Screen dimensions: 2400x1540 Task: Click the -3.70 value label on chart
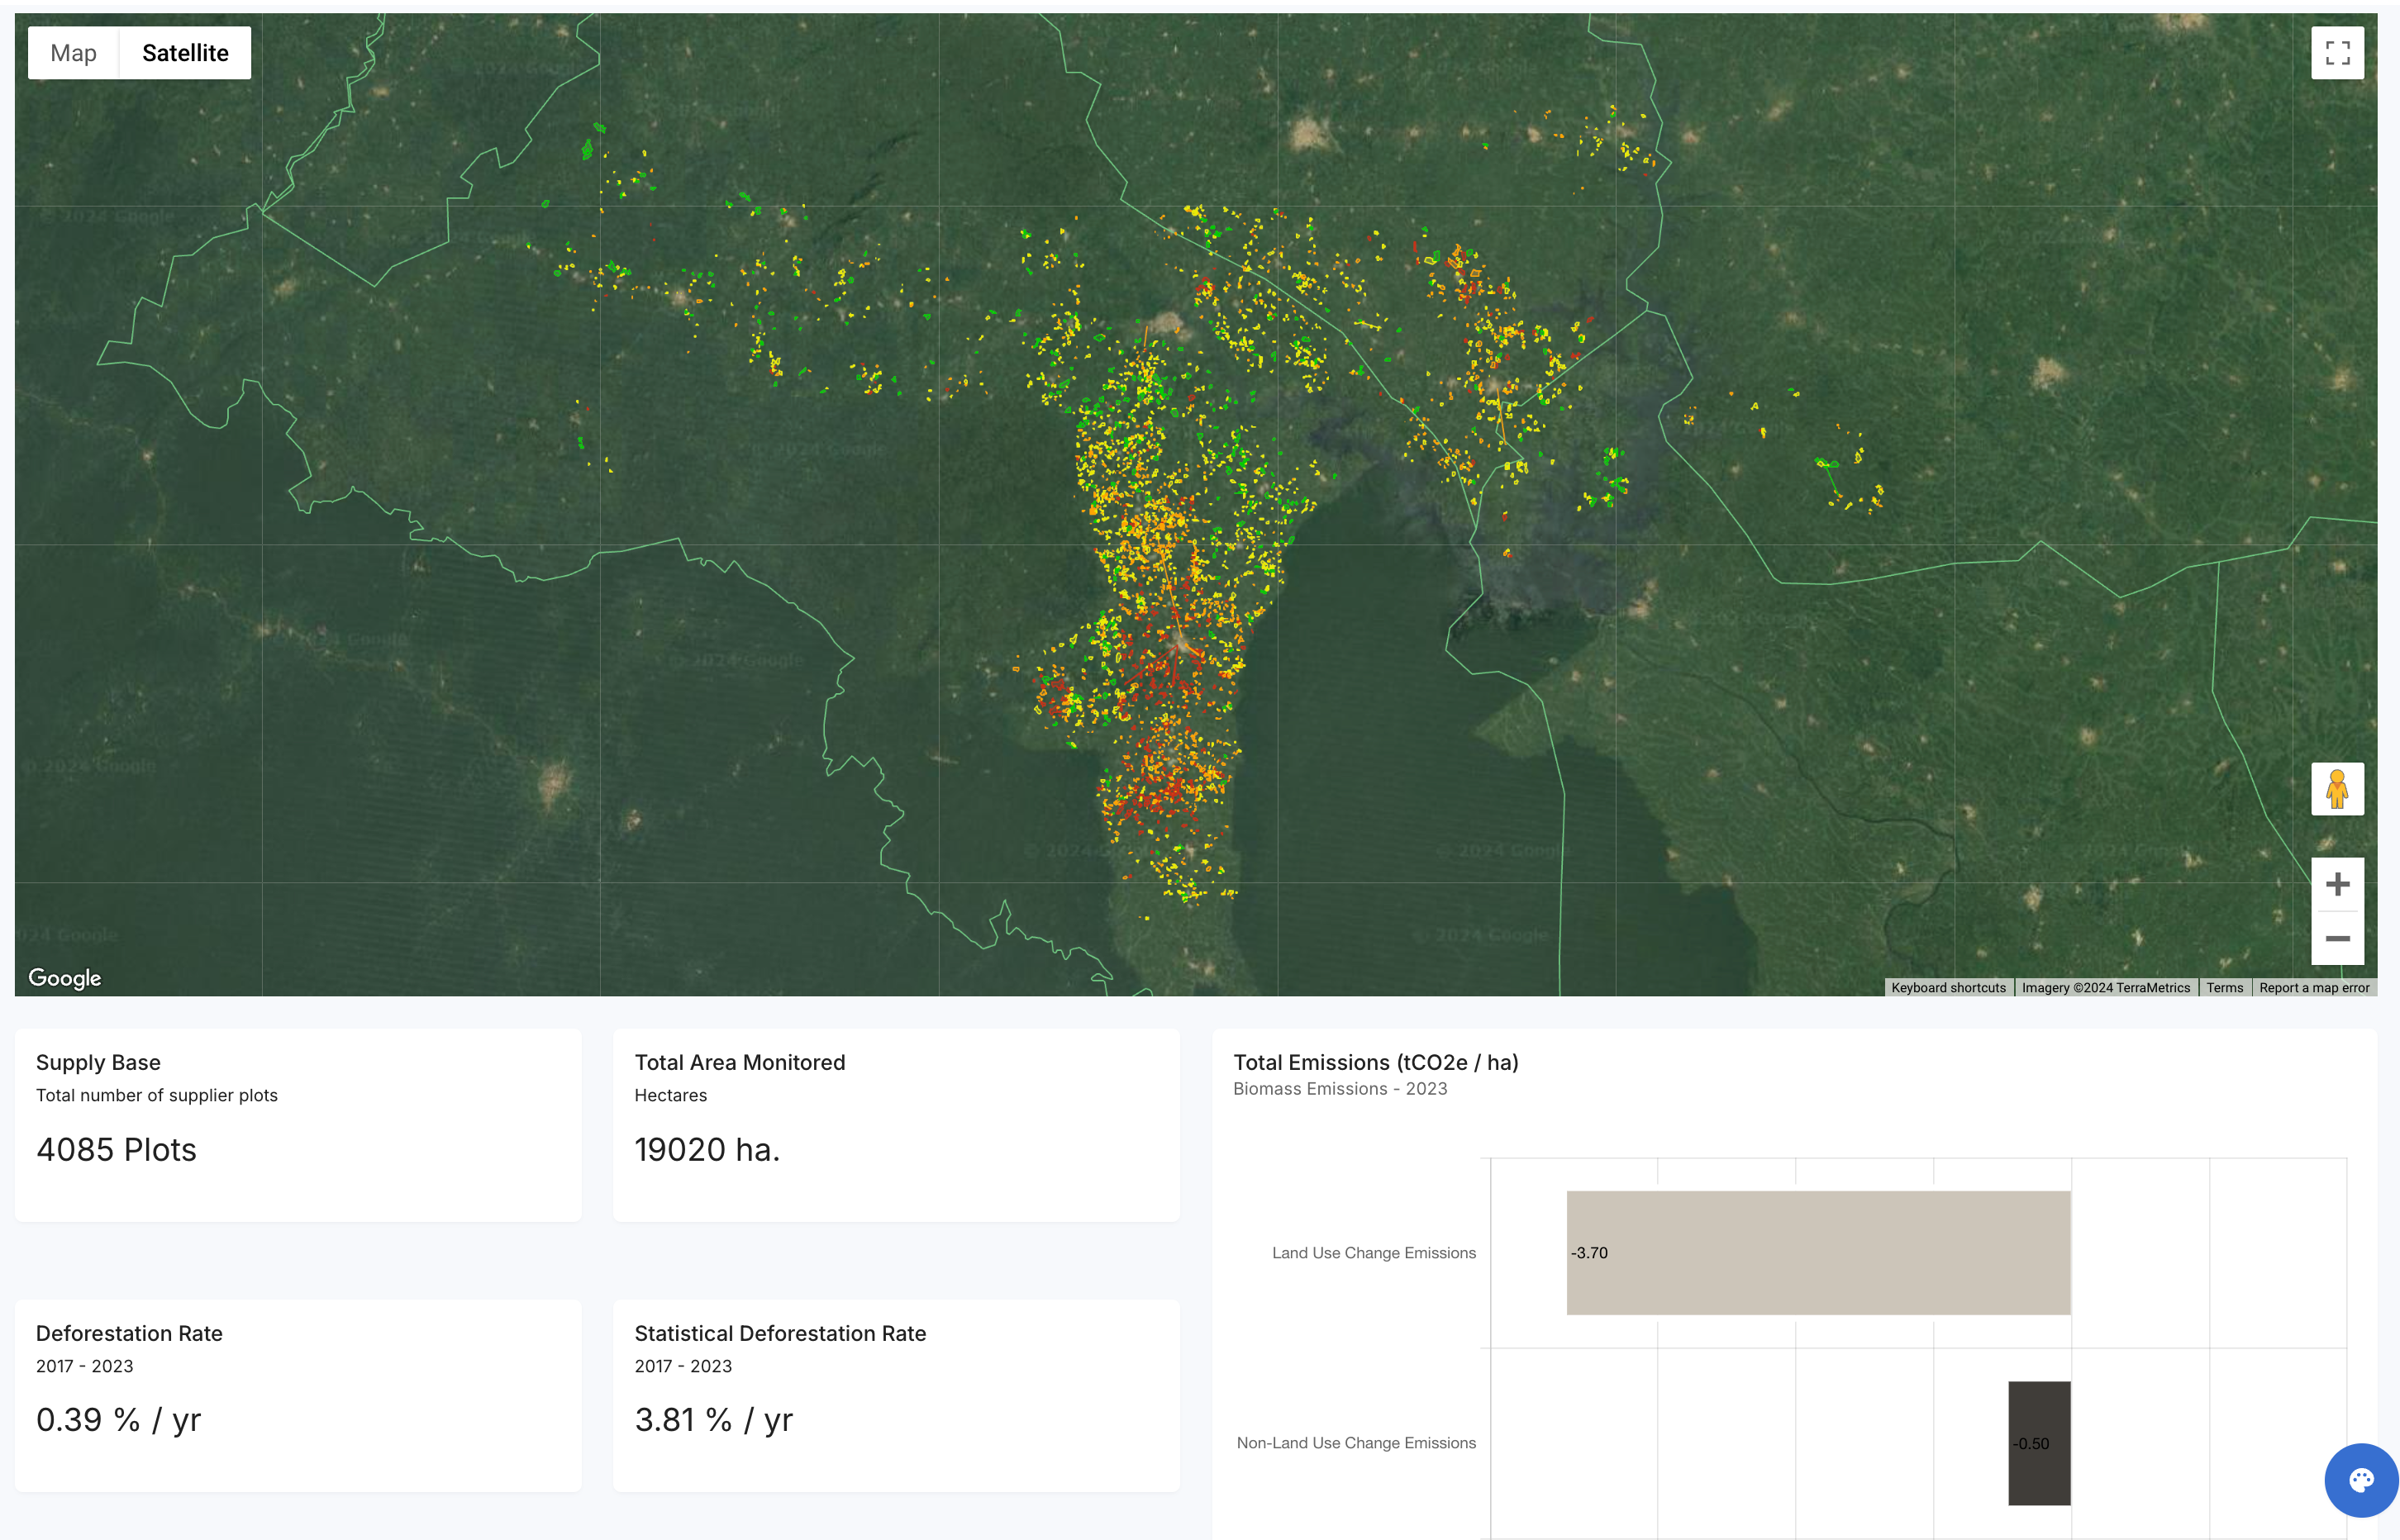(x=1589, y=1252)
